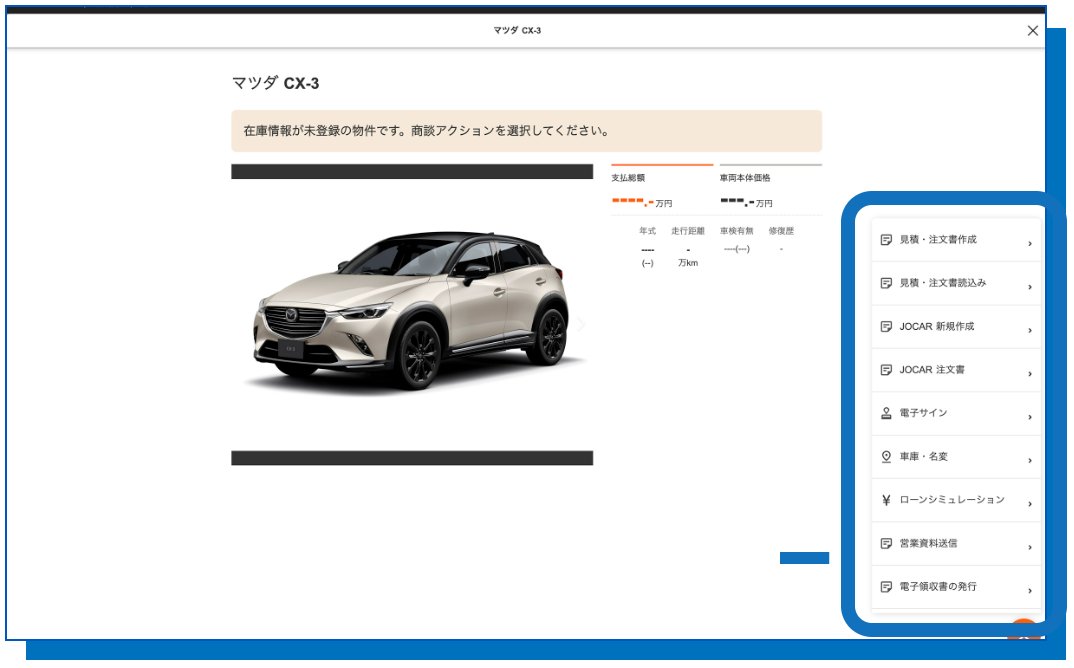Click chevron arrow beside 見積・注文書作成
The height and width of the screenshot is (668, 1074).
click(x=1029, y=244)
